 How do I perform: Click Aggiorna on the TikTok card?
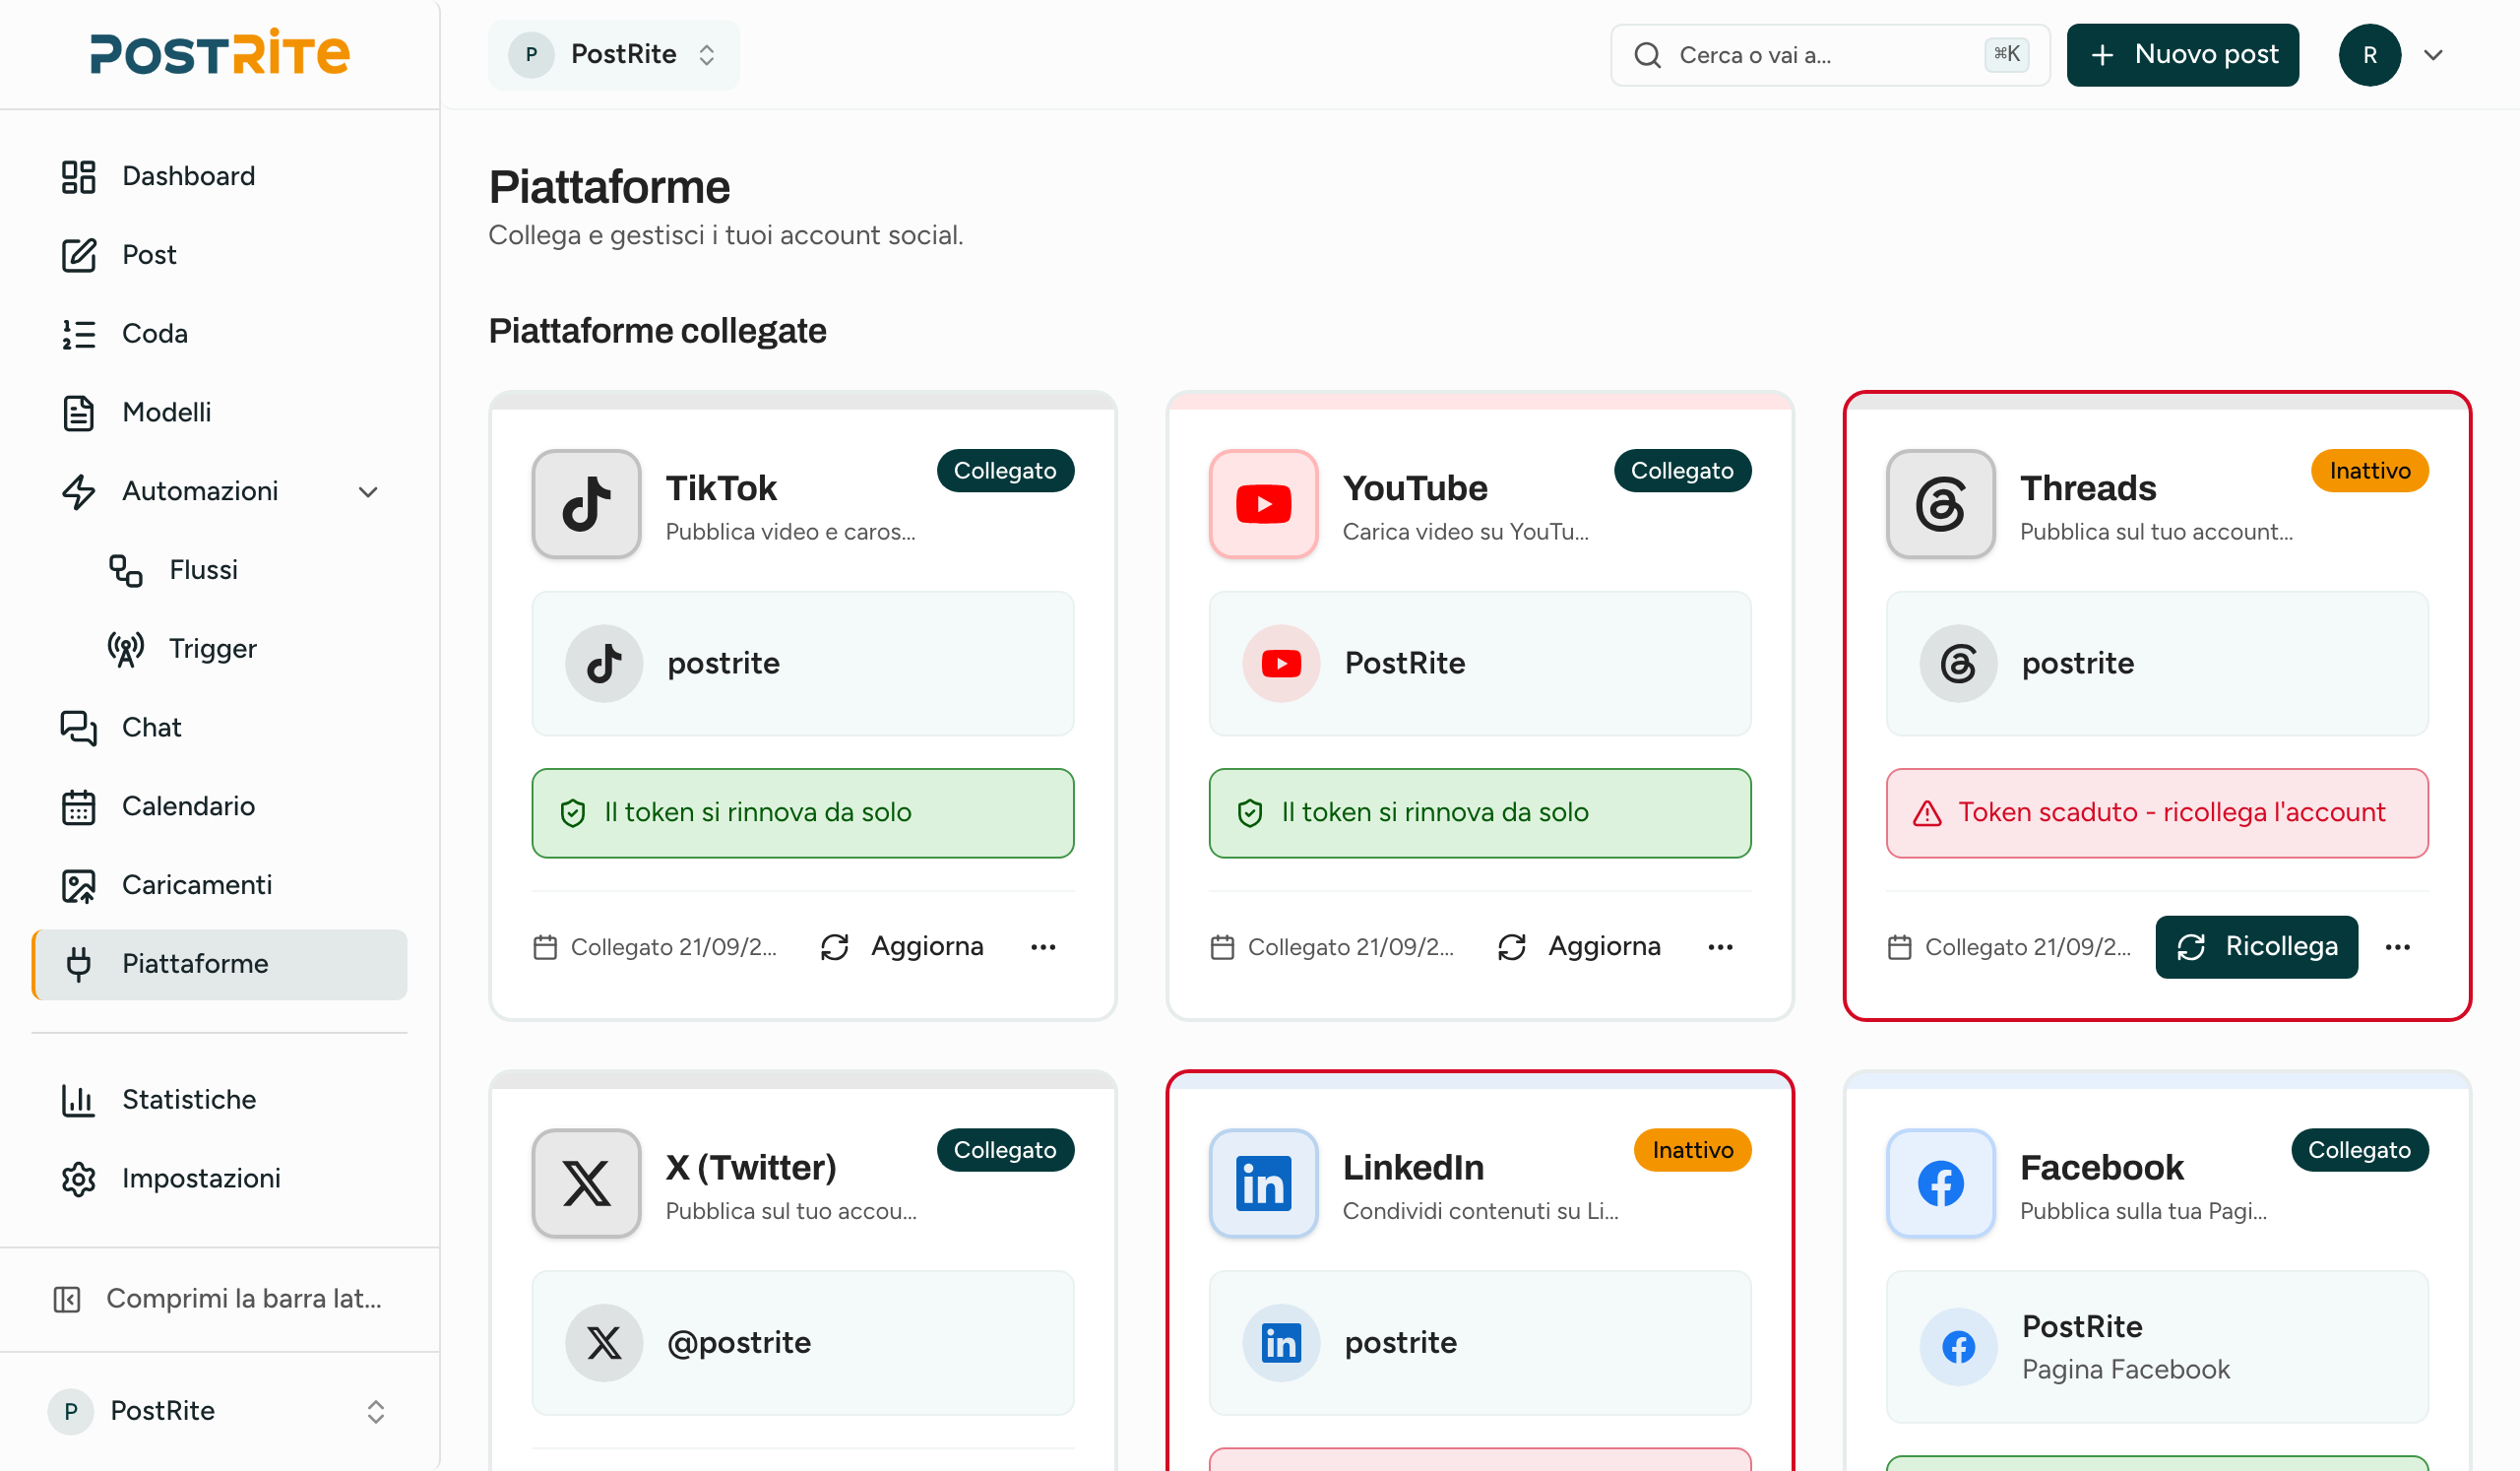pyautogui.click(x=902, y=947)
